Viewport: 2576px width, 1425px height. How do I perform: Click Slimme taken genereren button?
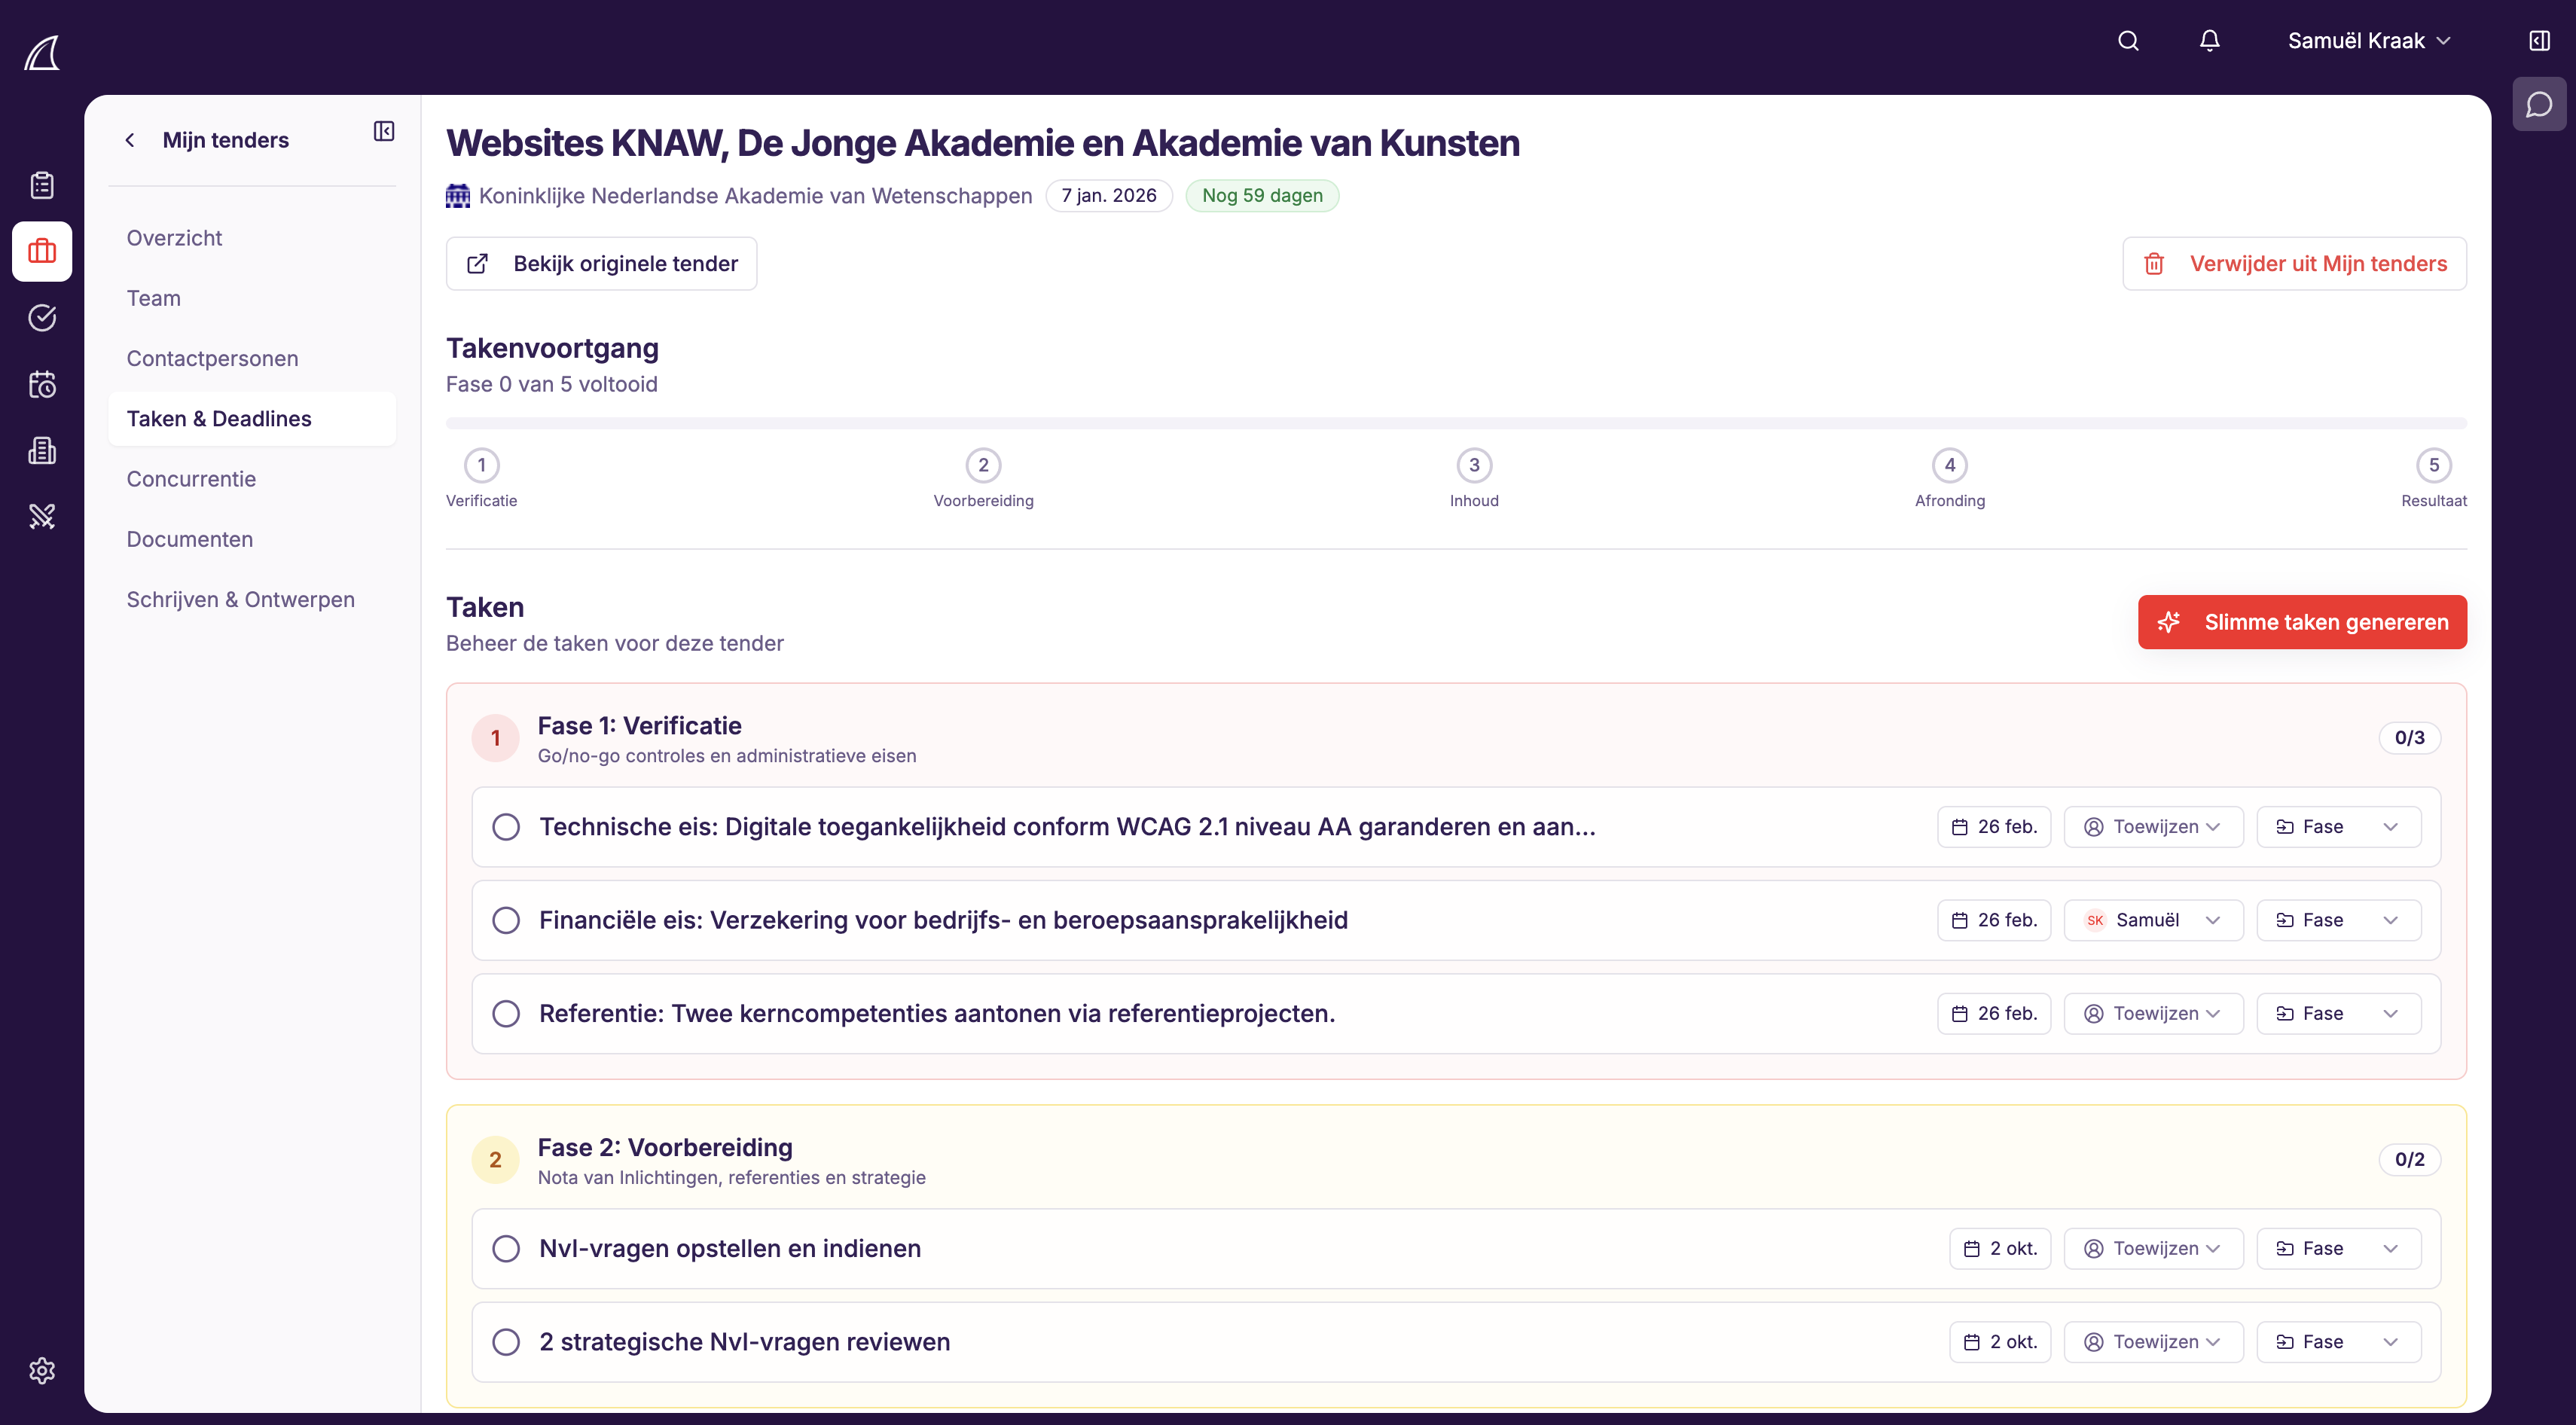pyautogui.click(x=2302, y=622)
